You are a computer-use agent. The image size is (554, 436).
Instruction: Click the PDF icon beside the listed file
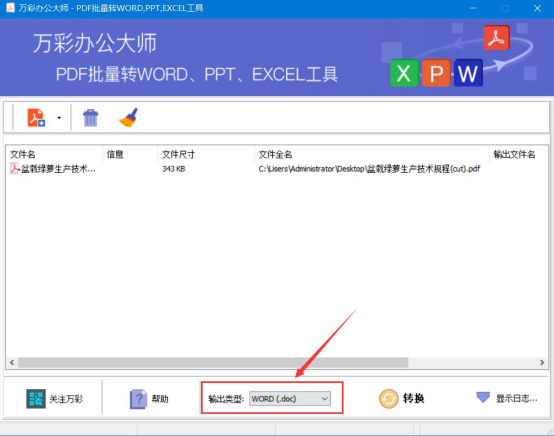coord(14,169)
